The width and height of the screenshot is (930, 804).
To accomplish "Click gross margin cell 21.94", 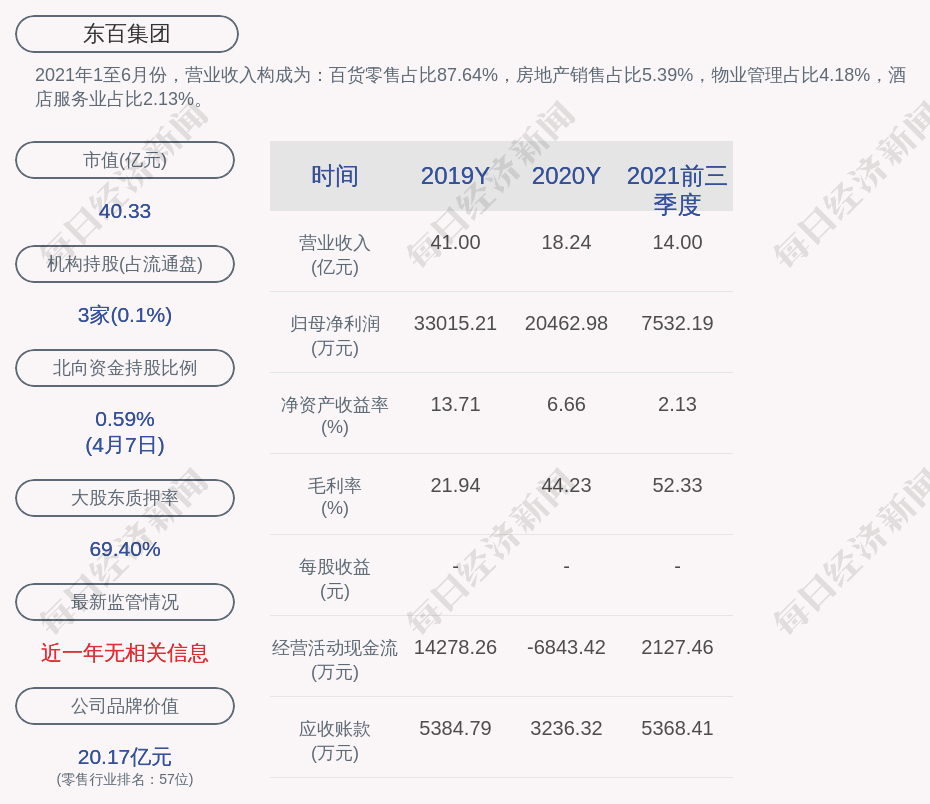I will (455, 486).
